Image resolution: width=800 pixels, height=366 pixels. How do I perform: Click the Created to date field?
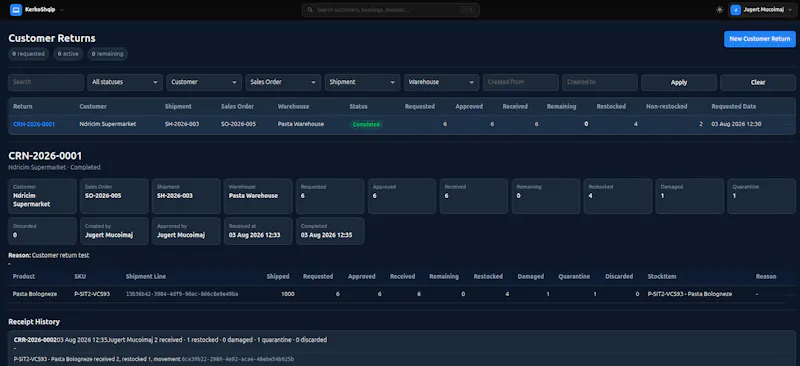tap(600, 82)
